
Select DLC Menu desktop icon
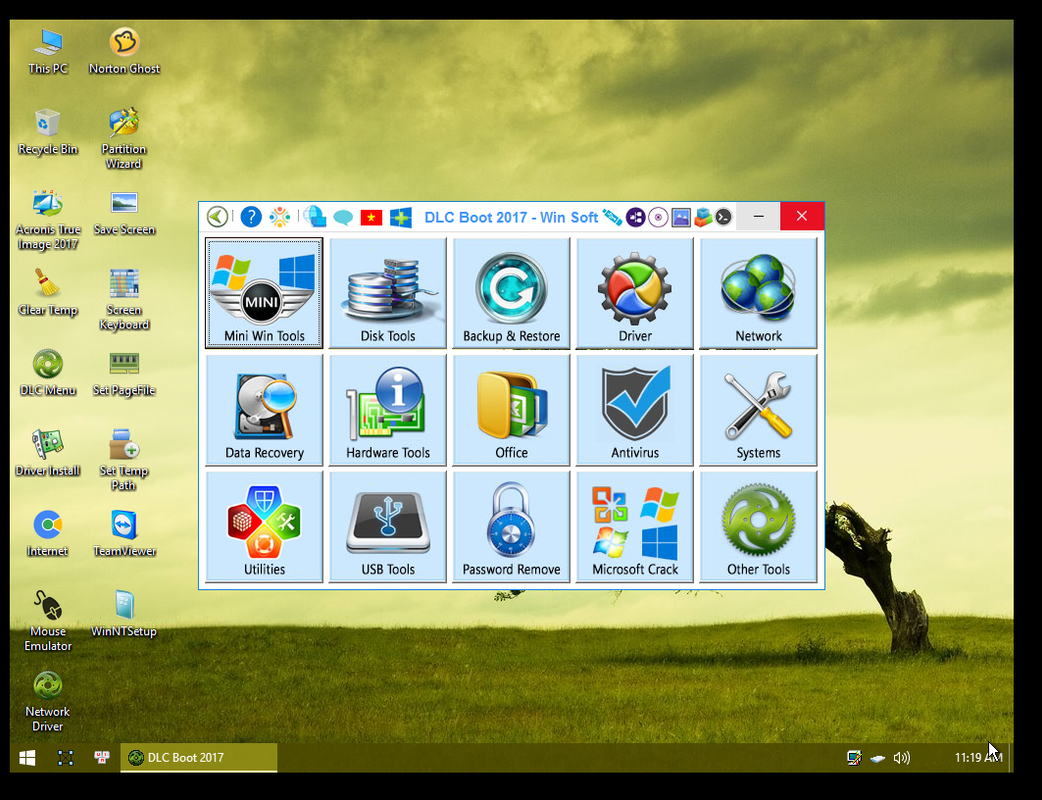(48, 373)
